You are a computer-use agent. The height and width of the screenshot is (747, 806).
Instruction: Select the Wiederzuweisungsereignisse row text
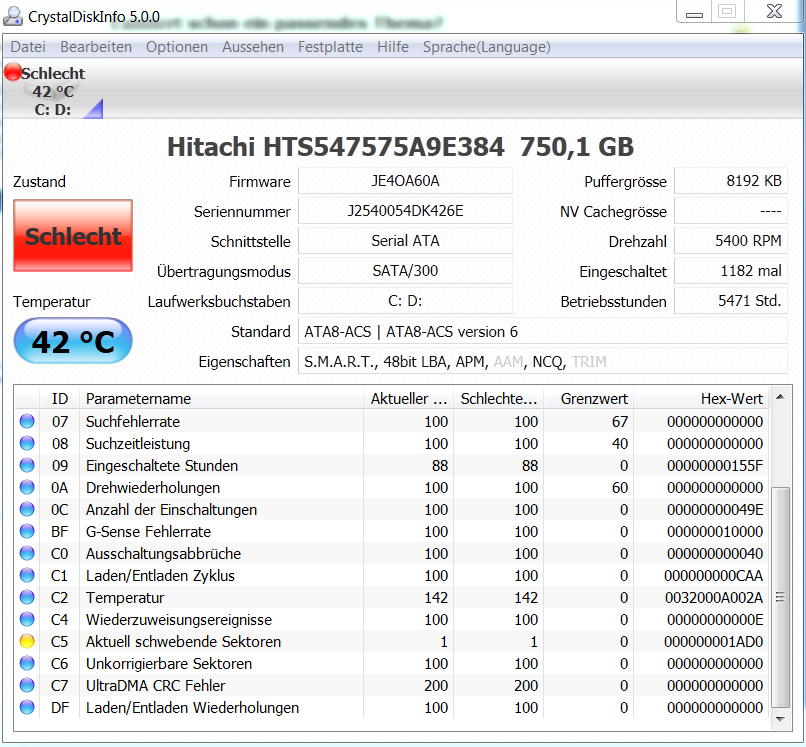178,620
